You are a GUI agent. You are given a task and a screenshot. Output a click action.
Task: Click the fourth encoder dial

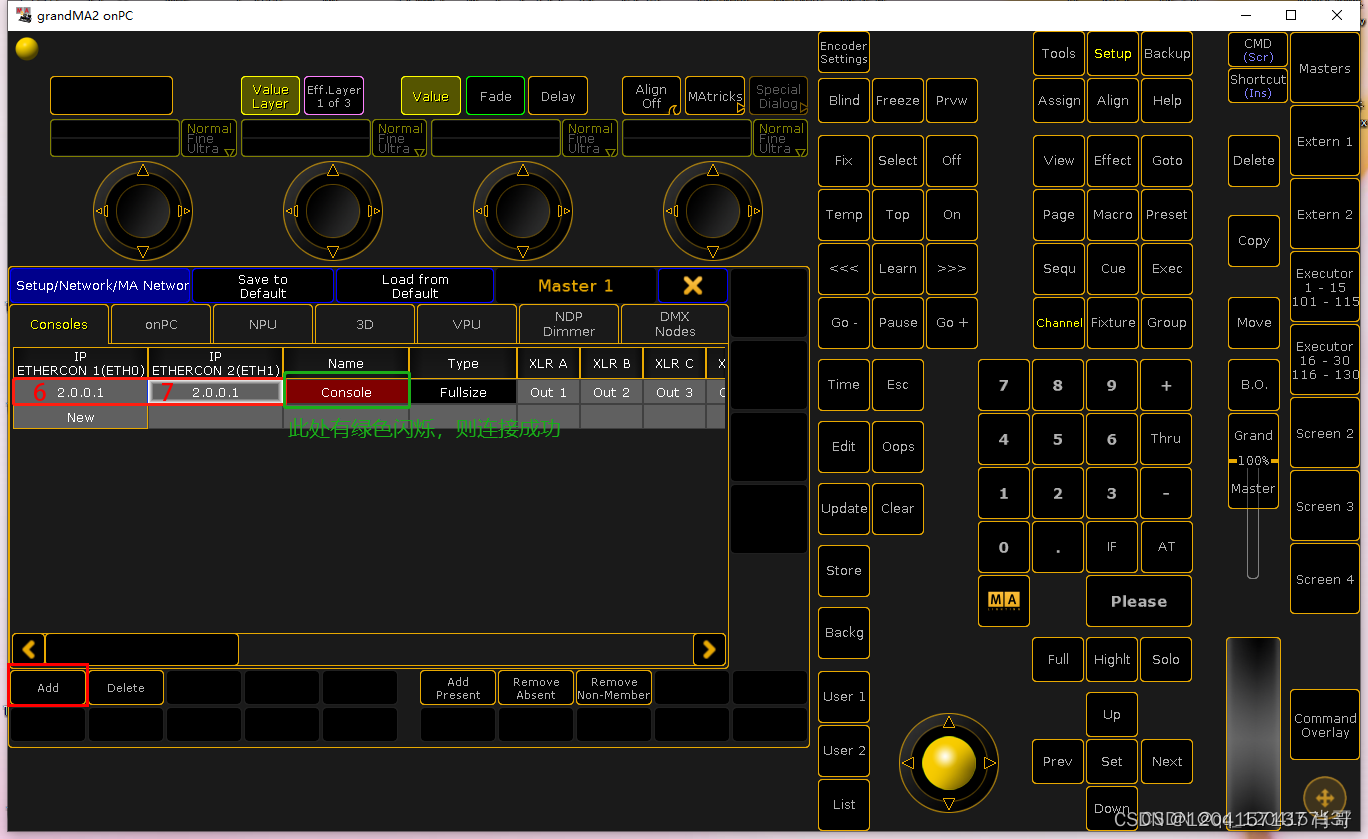[713, 211]
